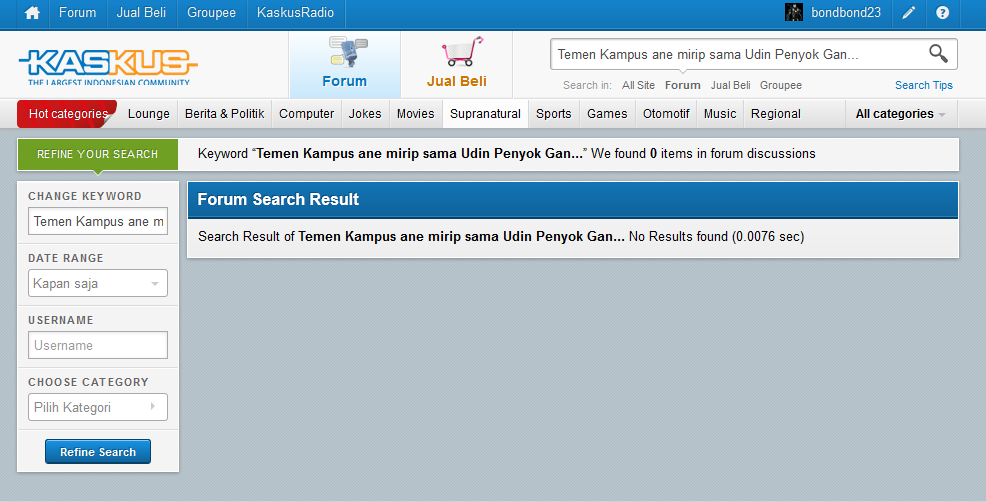Click the Username filter field

point(98,345)
